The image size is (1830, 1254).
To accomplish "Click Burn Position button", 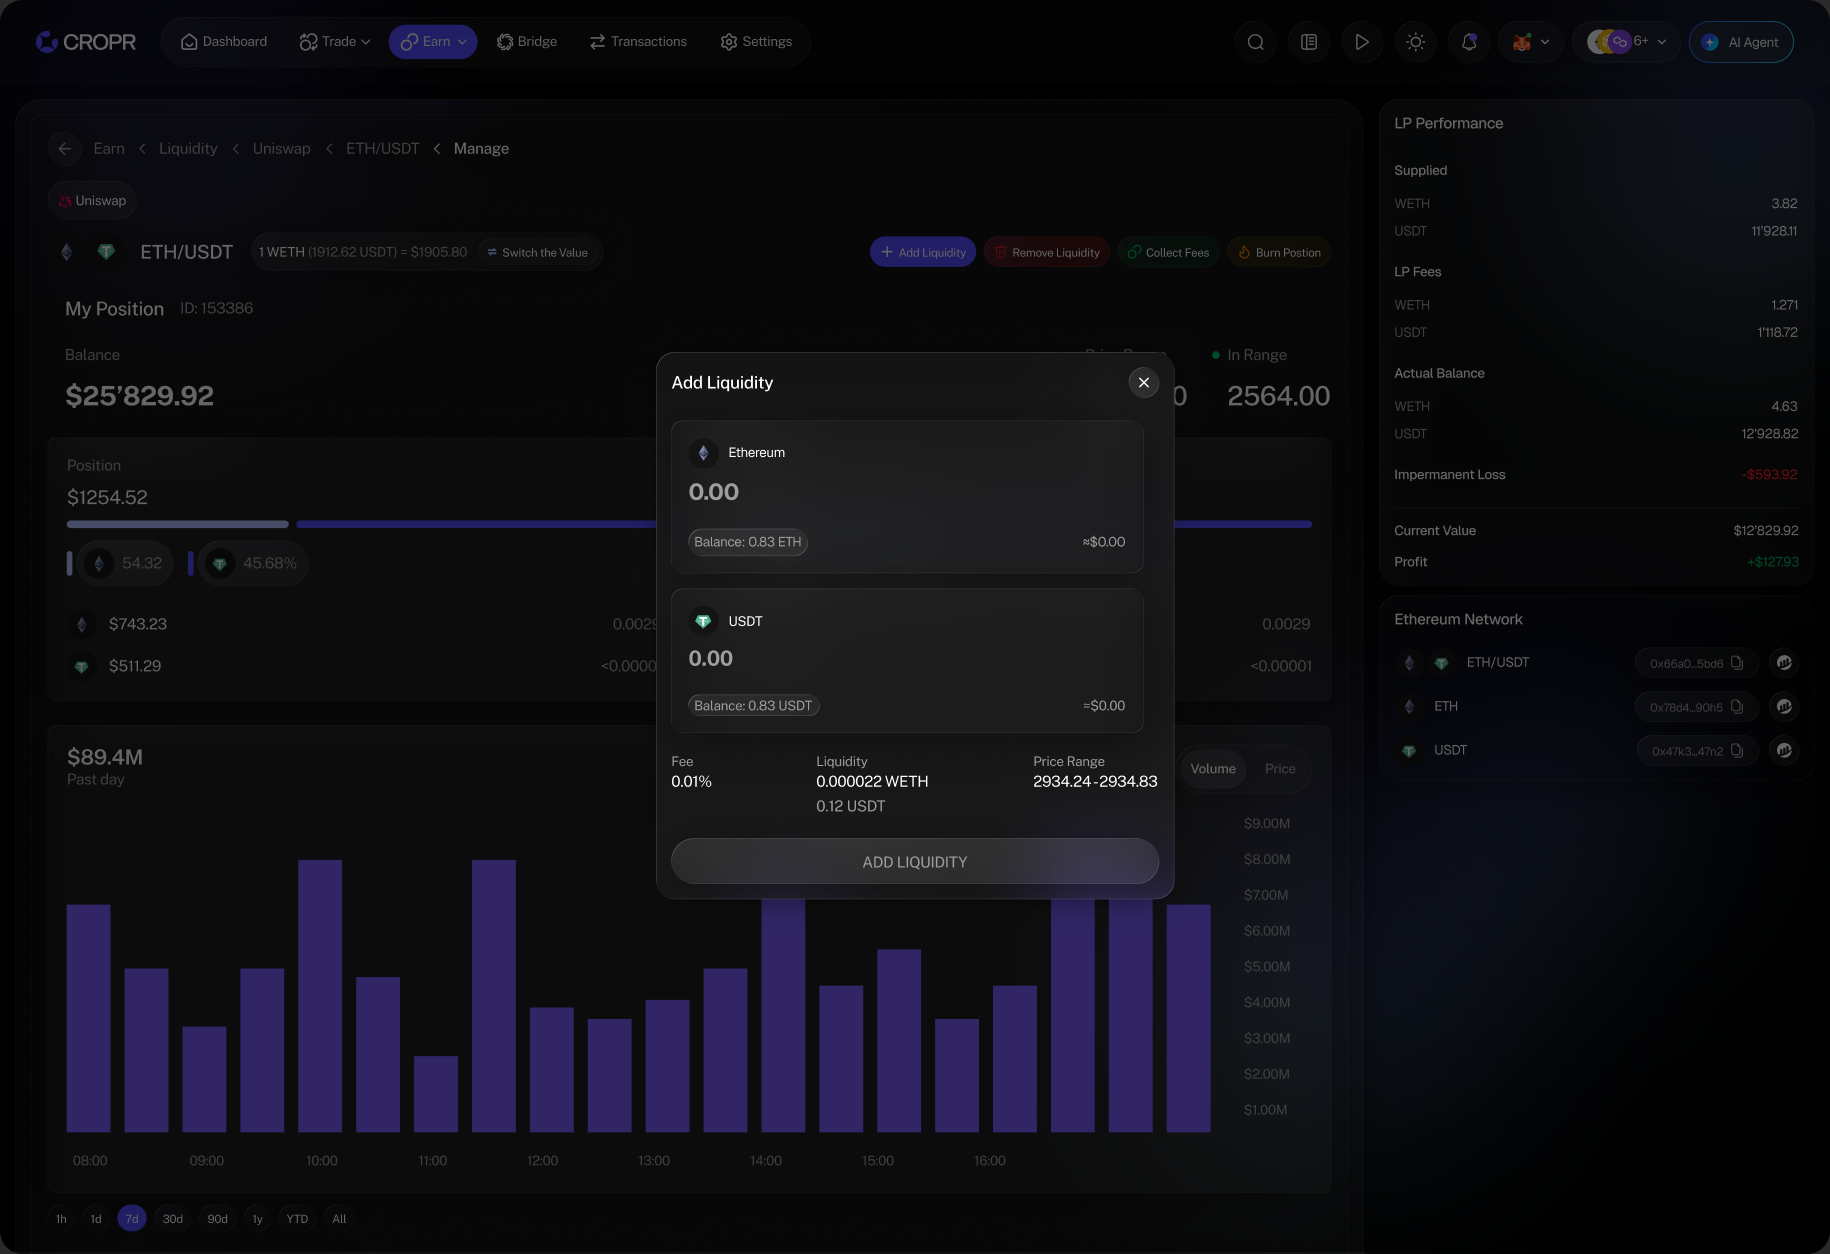I will click(x=1279, y=253).
